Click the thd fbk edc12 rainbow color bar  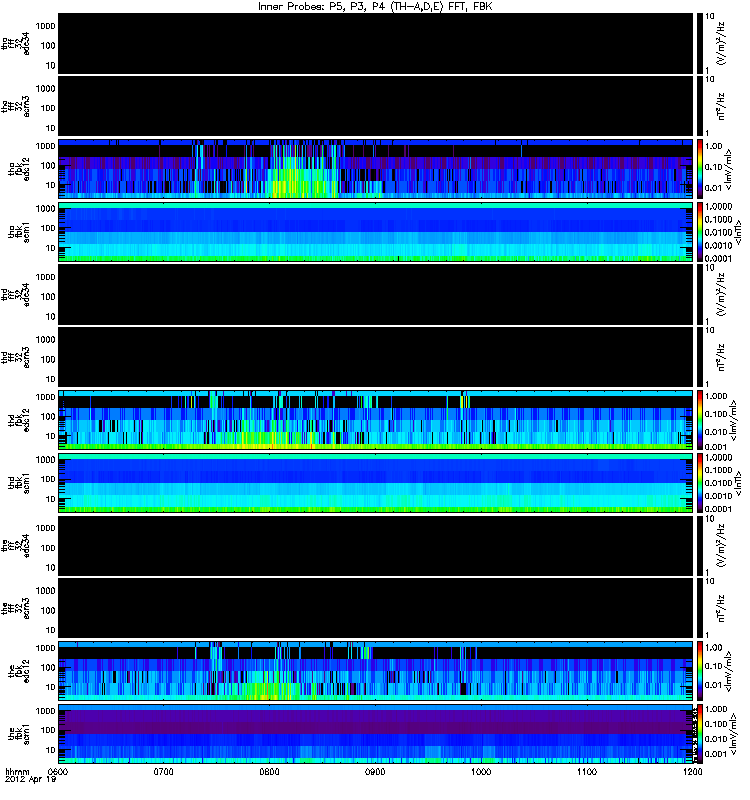pyautogui.click(x=699, y=420)
